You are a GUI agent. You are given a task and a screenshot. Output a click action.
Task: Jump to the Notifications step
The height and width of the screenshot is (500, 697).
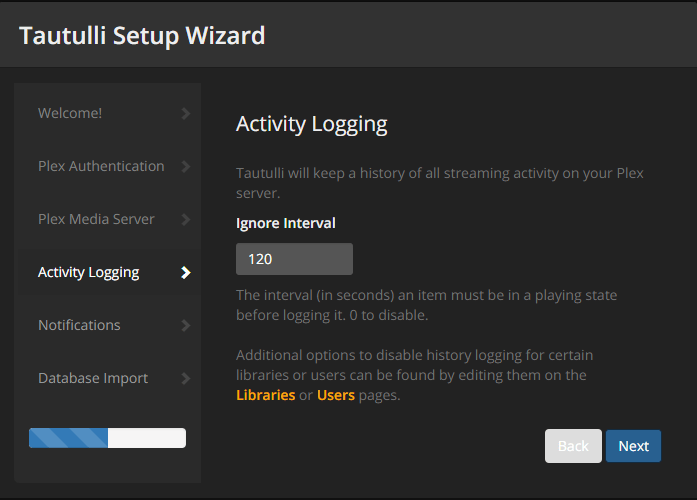click(x=79, y=326)
